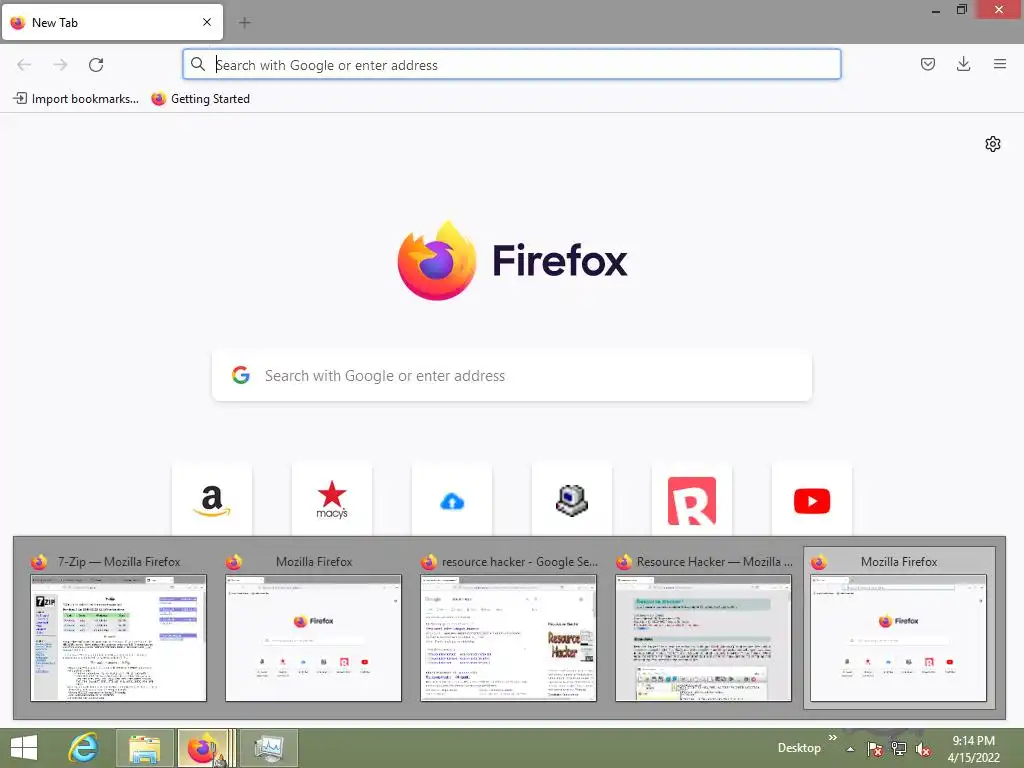The image size is (1024, 768).
Task: Click the Back navigation arrow
Action: coord(24,65)
